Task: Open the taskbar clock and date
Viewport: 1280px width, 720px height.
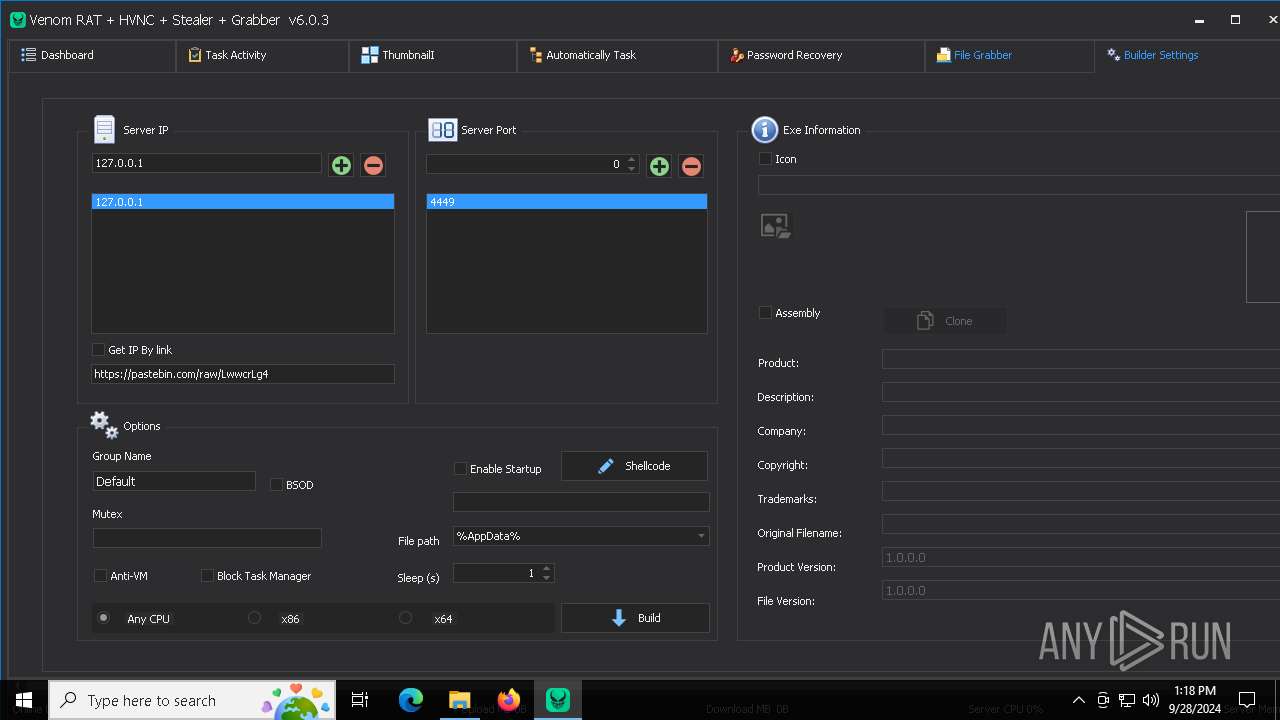Action: click(1195, 700)
